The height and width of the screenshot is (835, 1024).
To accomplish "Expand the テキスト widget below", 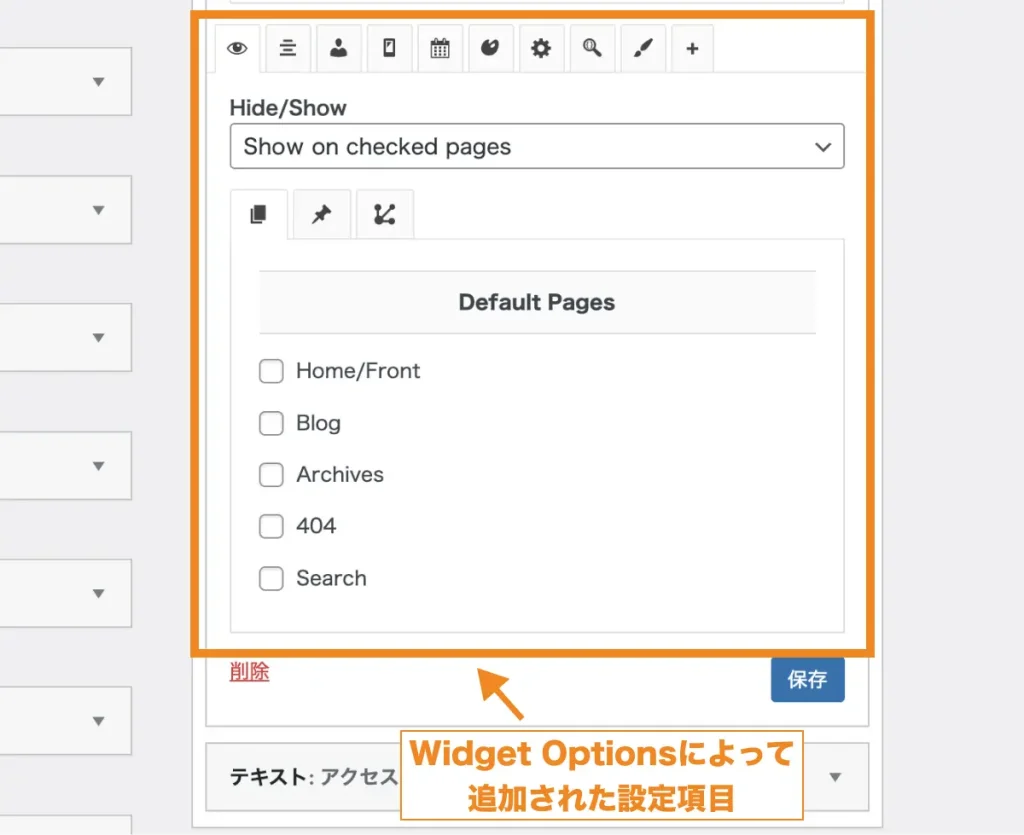I will tap(836, 777).
